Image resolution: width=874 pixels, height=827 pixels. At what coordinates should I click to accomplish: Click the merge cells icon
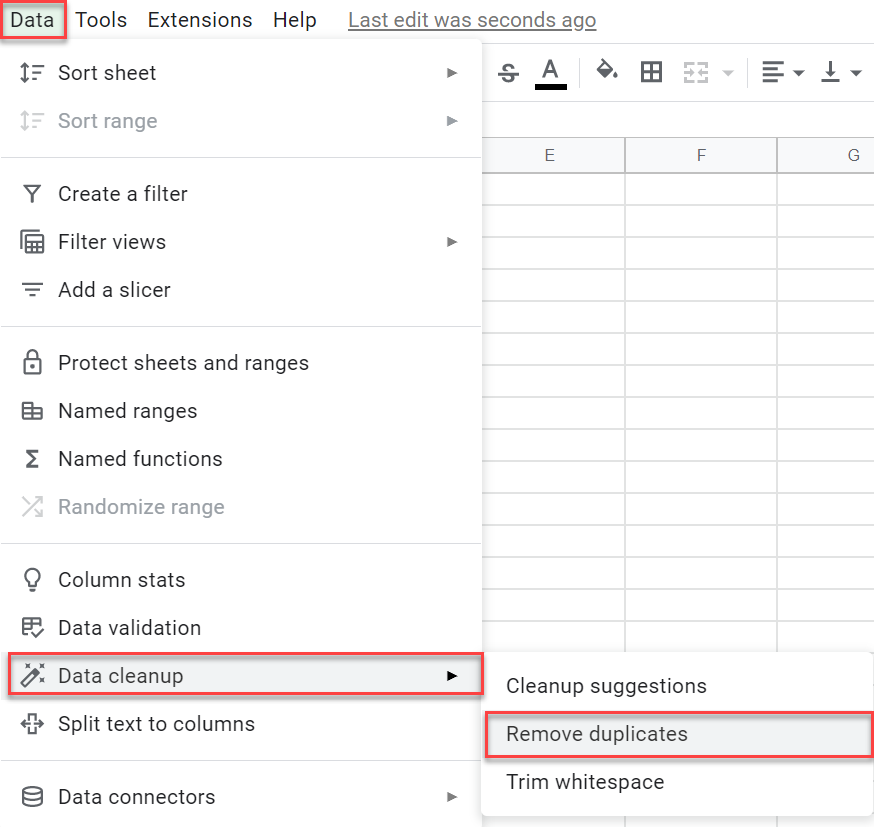click(x=698, y=72)
